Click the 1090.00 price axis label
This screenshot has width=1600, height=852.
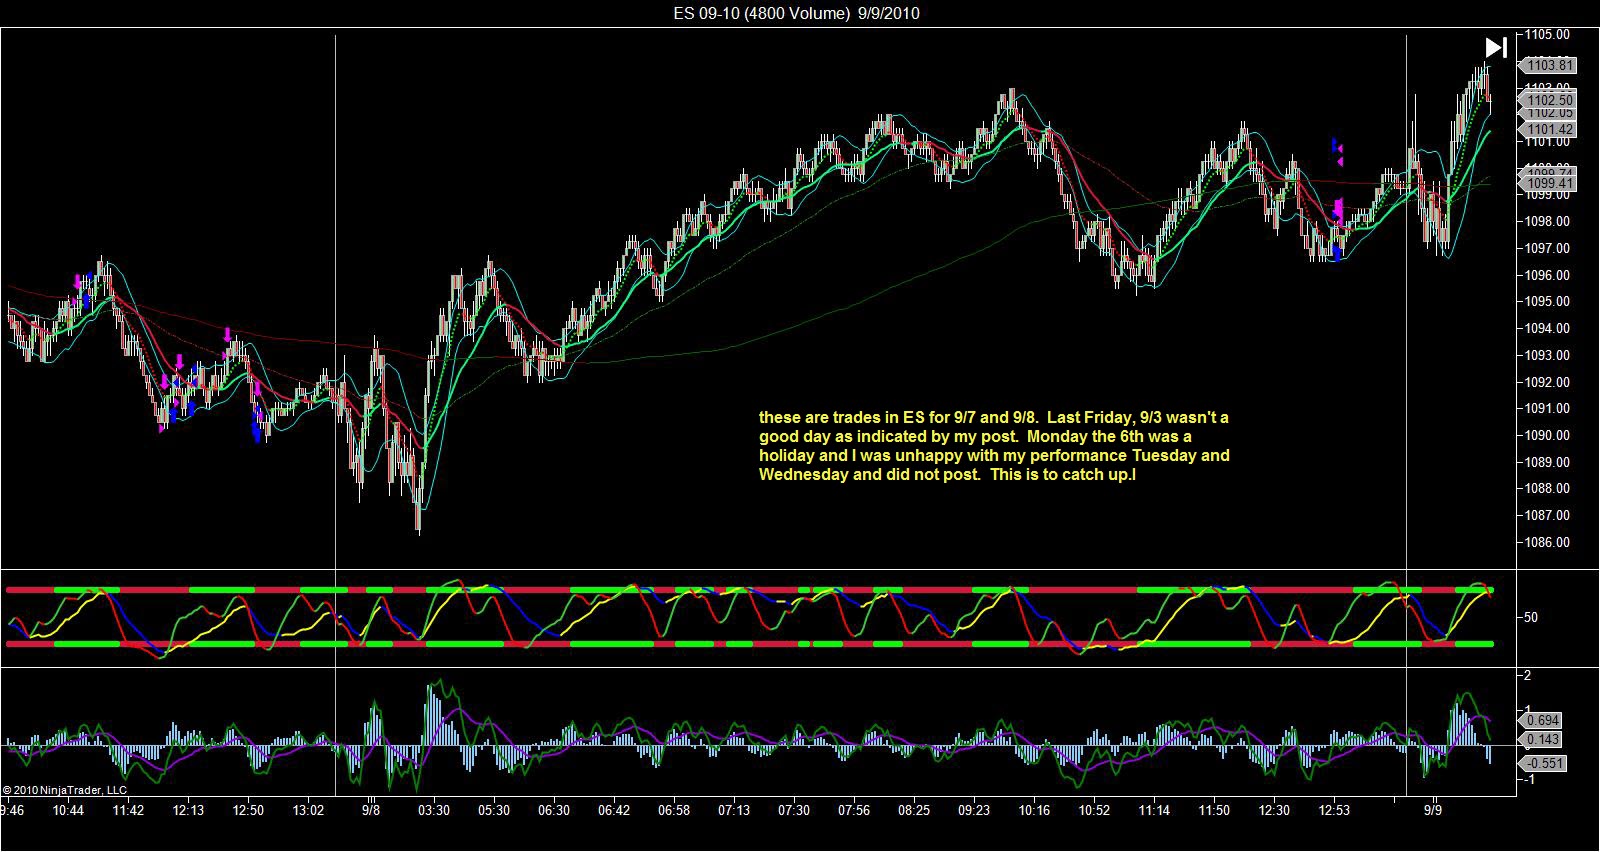pos(1549,435)
